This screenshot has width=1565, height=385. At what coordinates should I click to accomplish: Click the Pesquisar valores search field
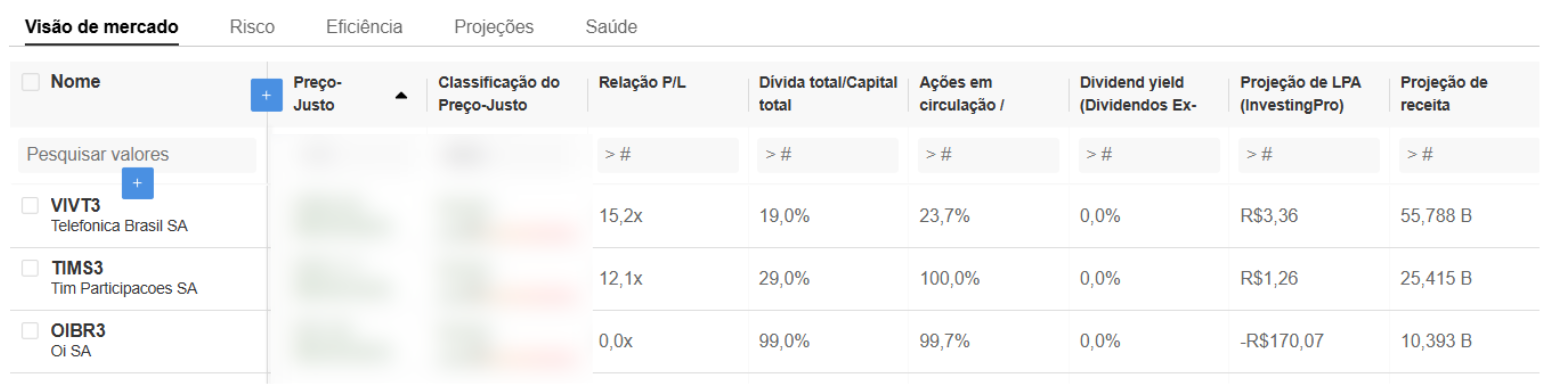click(x=137, y=155)
